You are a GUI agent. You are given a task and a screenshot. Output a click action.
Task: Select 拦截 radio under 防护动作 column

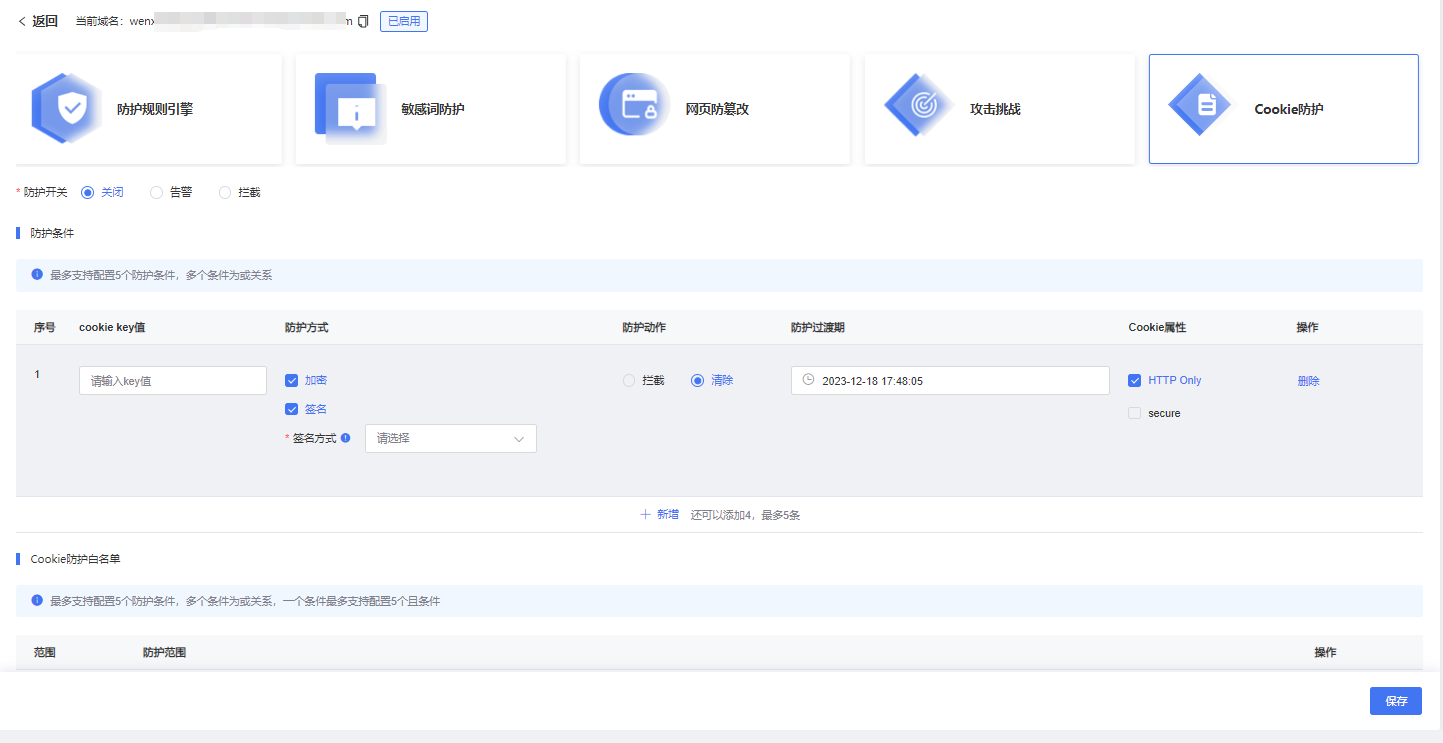pos(629,381)
